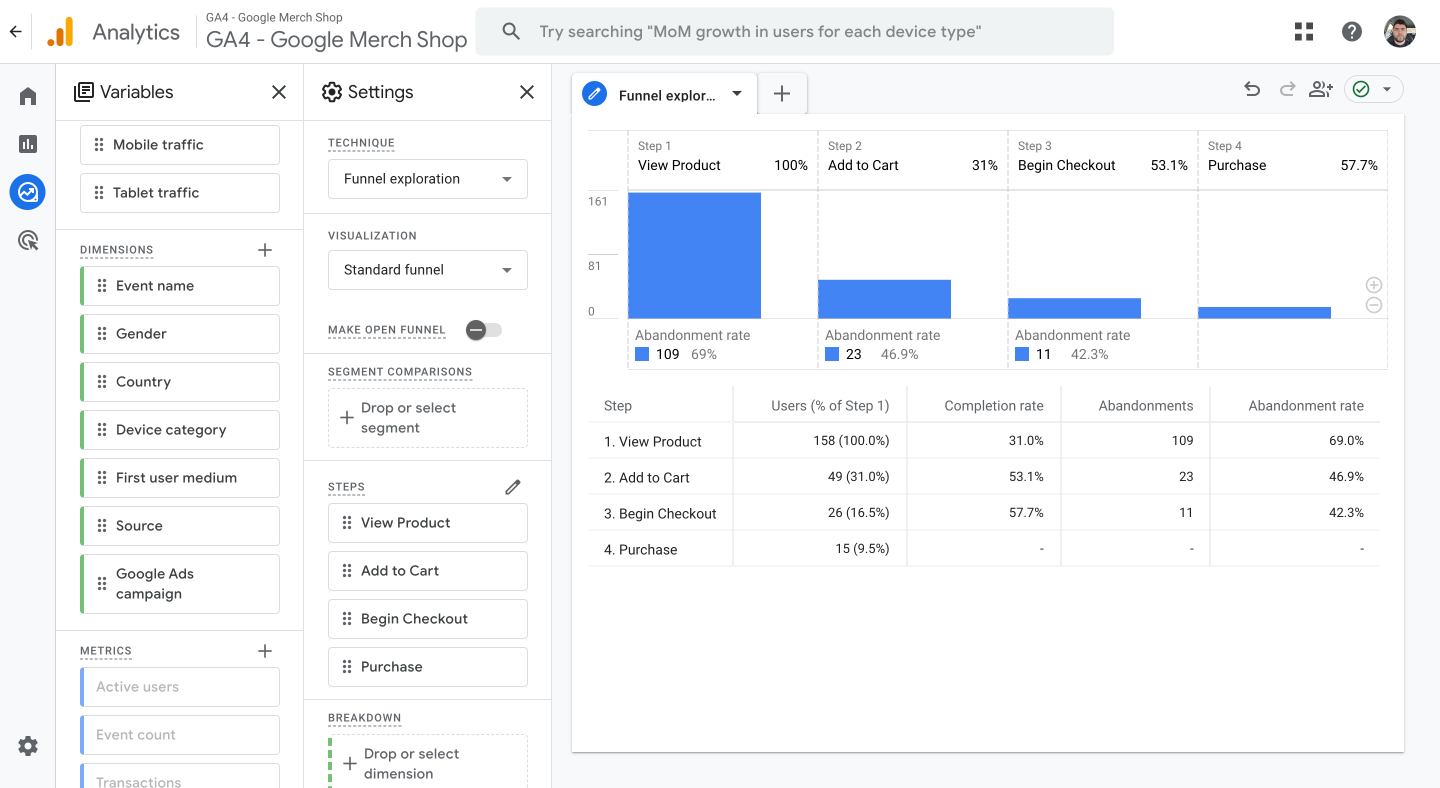Redo the last change

pyautogui.click(x=1287, y=89)
